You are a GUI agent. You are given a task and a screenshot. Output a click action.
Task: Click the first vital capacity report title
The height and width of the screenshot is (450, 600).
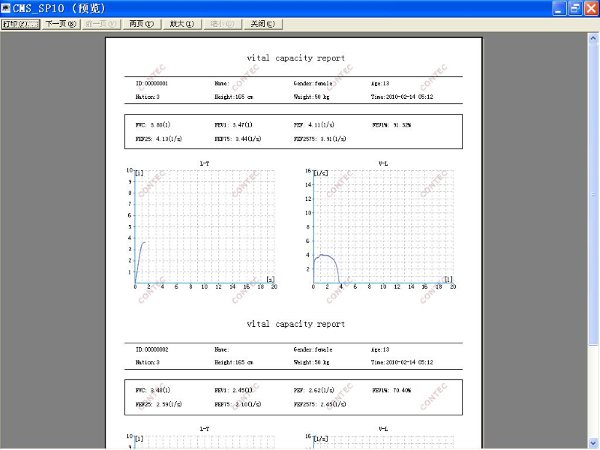coord(295,59)
